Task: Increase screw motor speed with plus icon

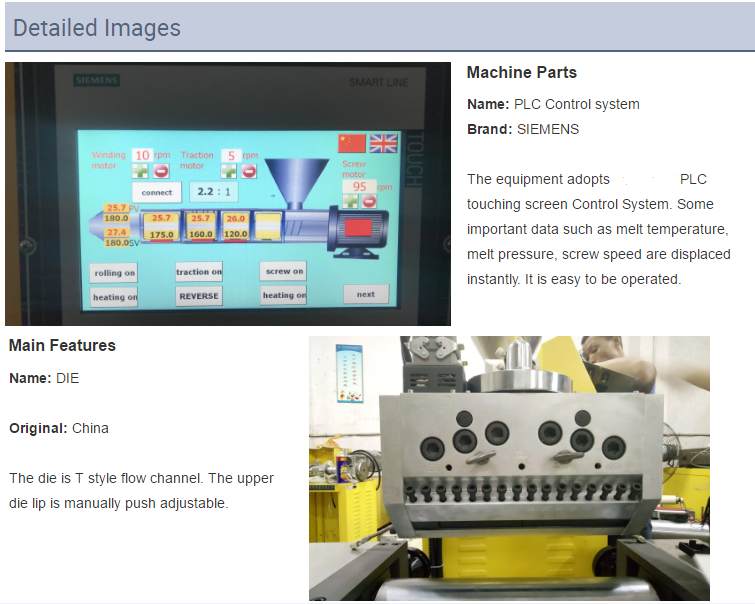Action: (351, 201)
